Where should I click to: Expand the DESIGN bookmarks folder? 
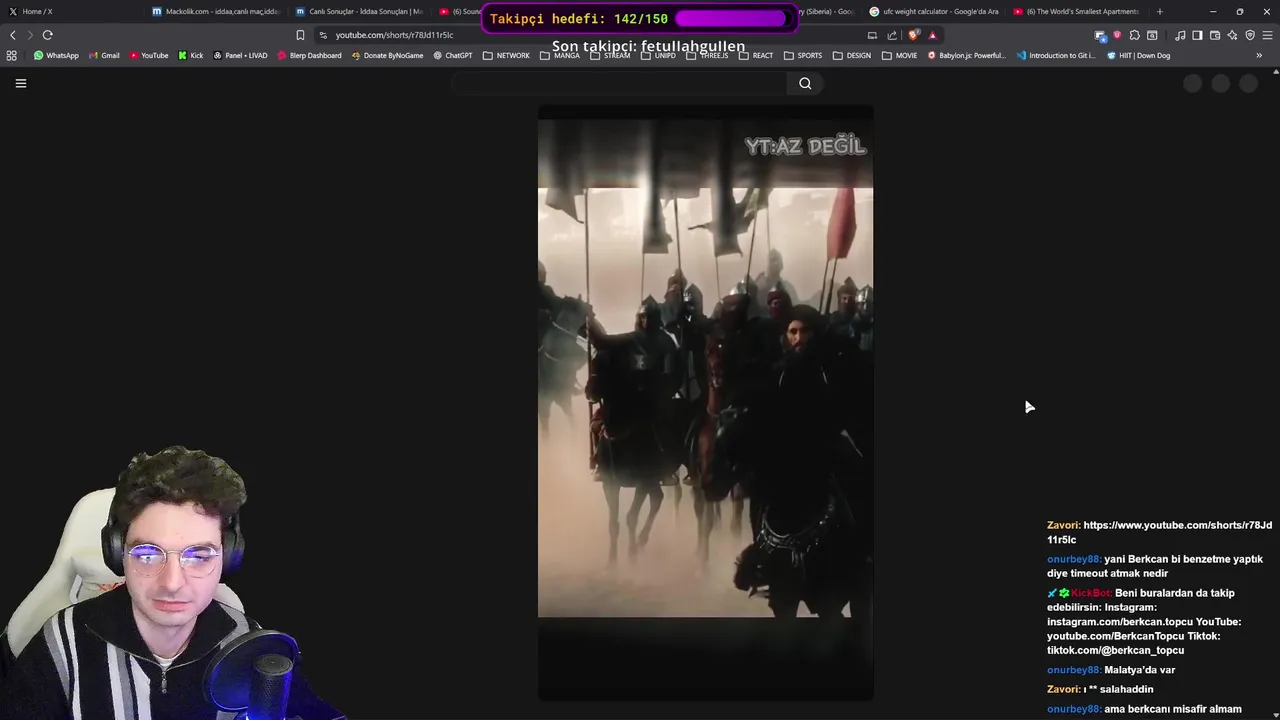point(851,55)
